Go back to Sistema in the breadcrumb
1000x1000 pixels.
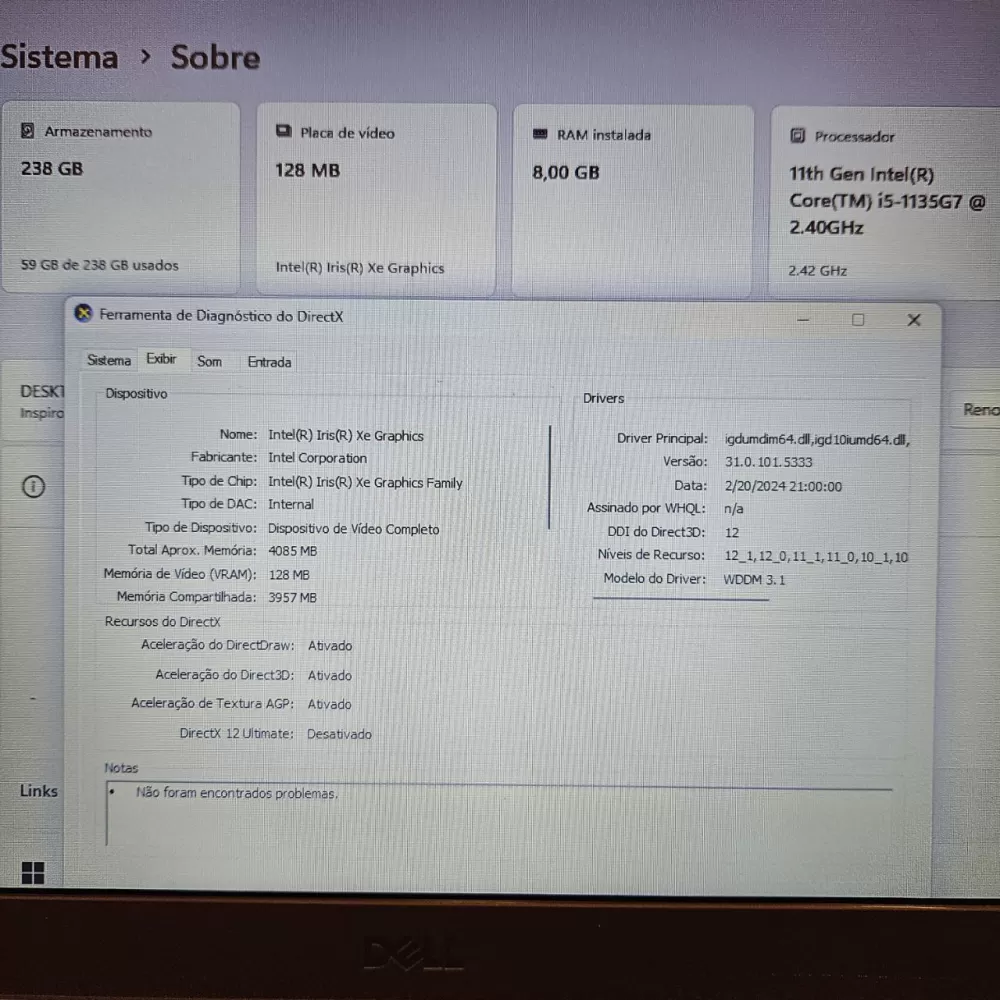[59, 57]
